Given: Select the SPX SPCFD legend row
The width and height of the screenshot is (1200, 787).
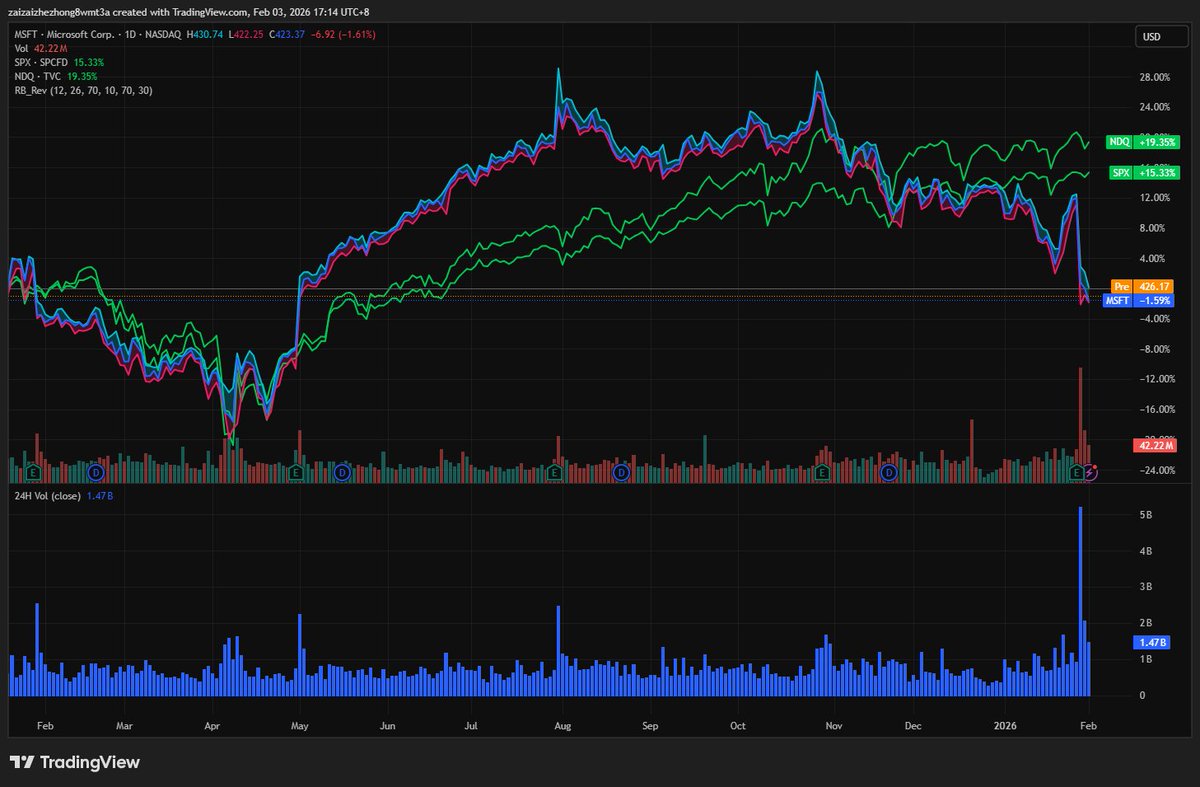Looking at the screenshot, I should click(x=59, y=62).
